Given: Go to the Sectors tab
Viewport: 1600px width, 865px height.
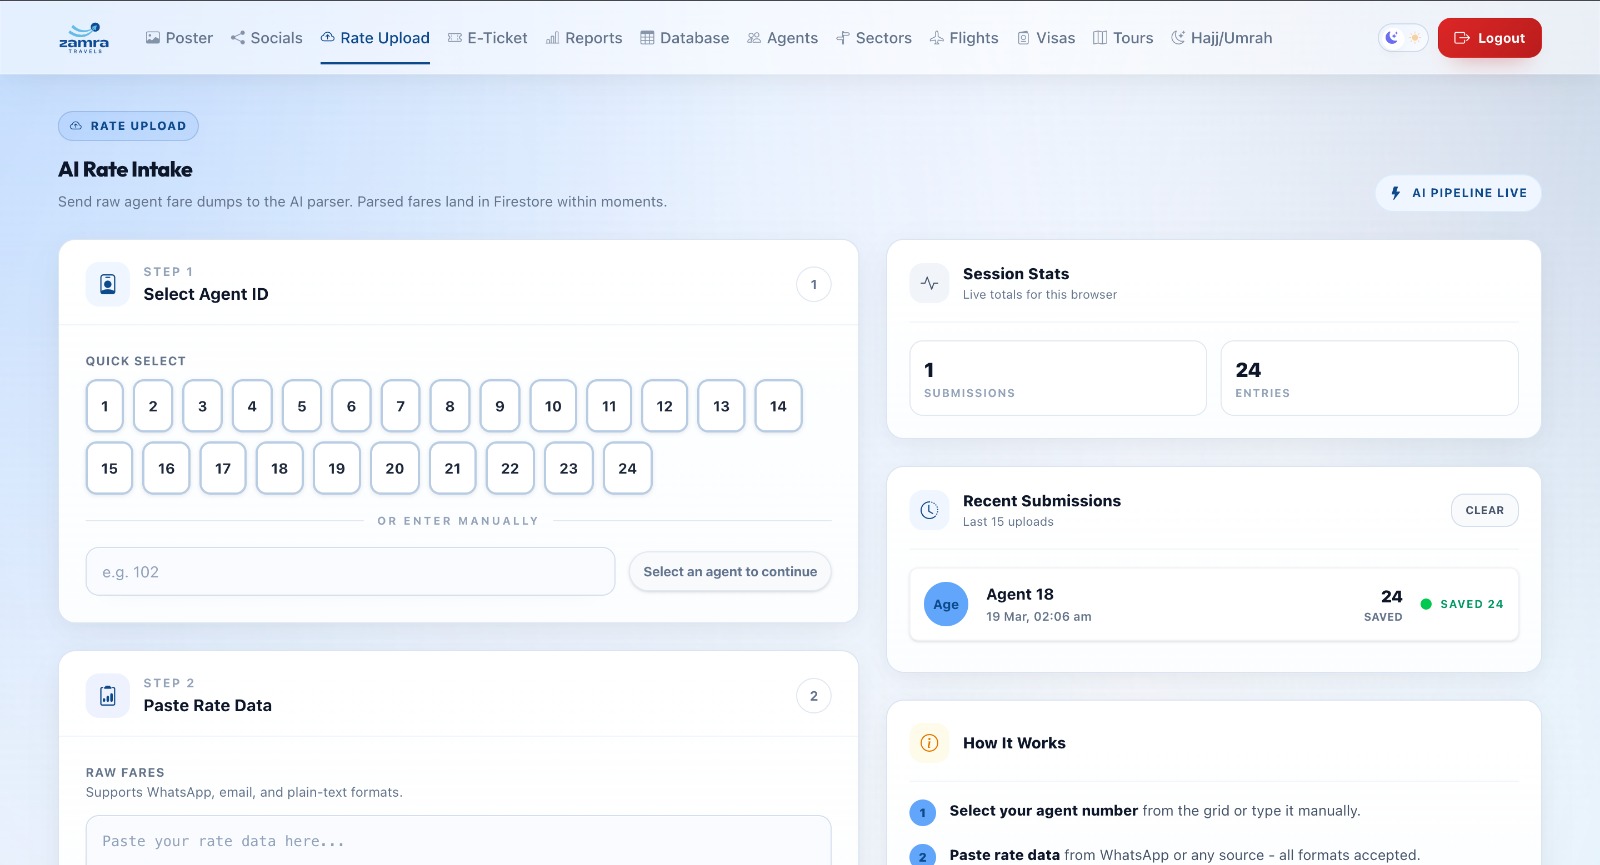Looking at the screenshot, I should click(x=874, y=38).
